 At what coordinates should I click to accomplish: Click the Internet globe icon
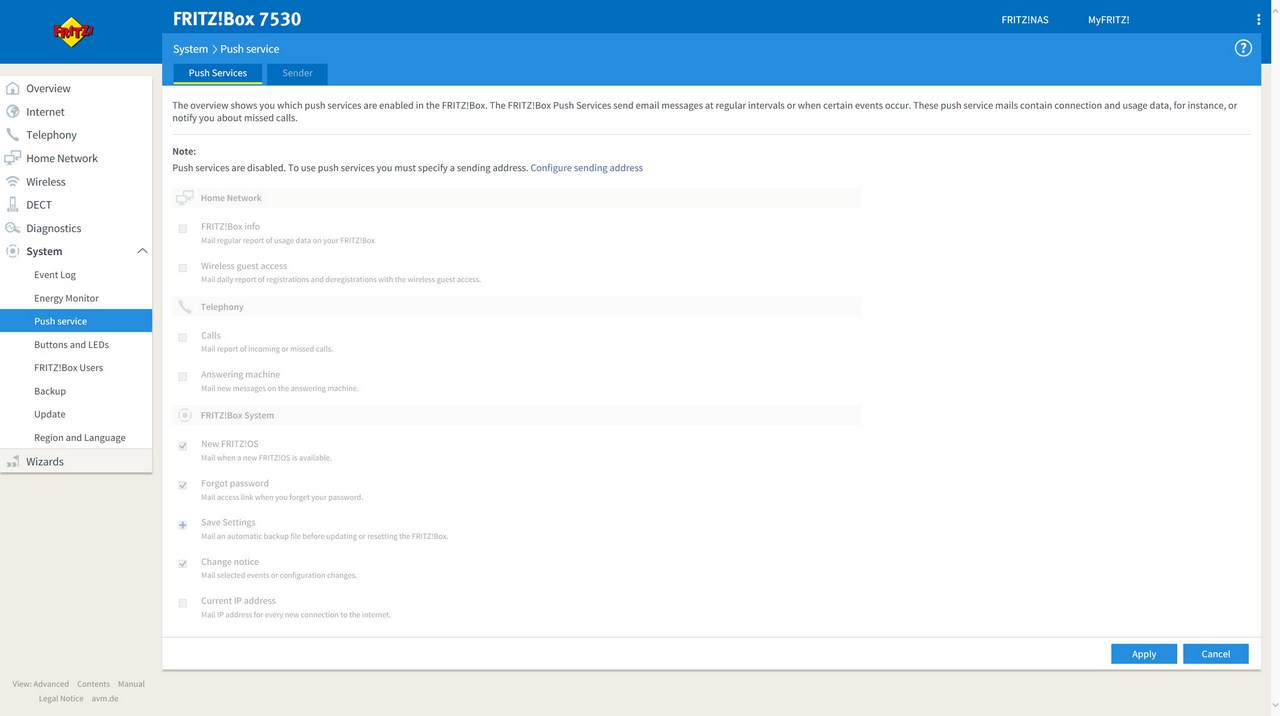pyautogui.click(x=13, y=112)
